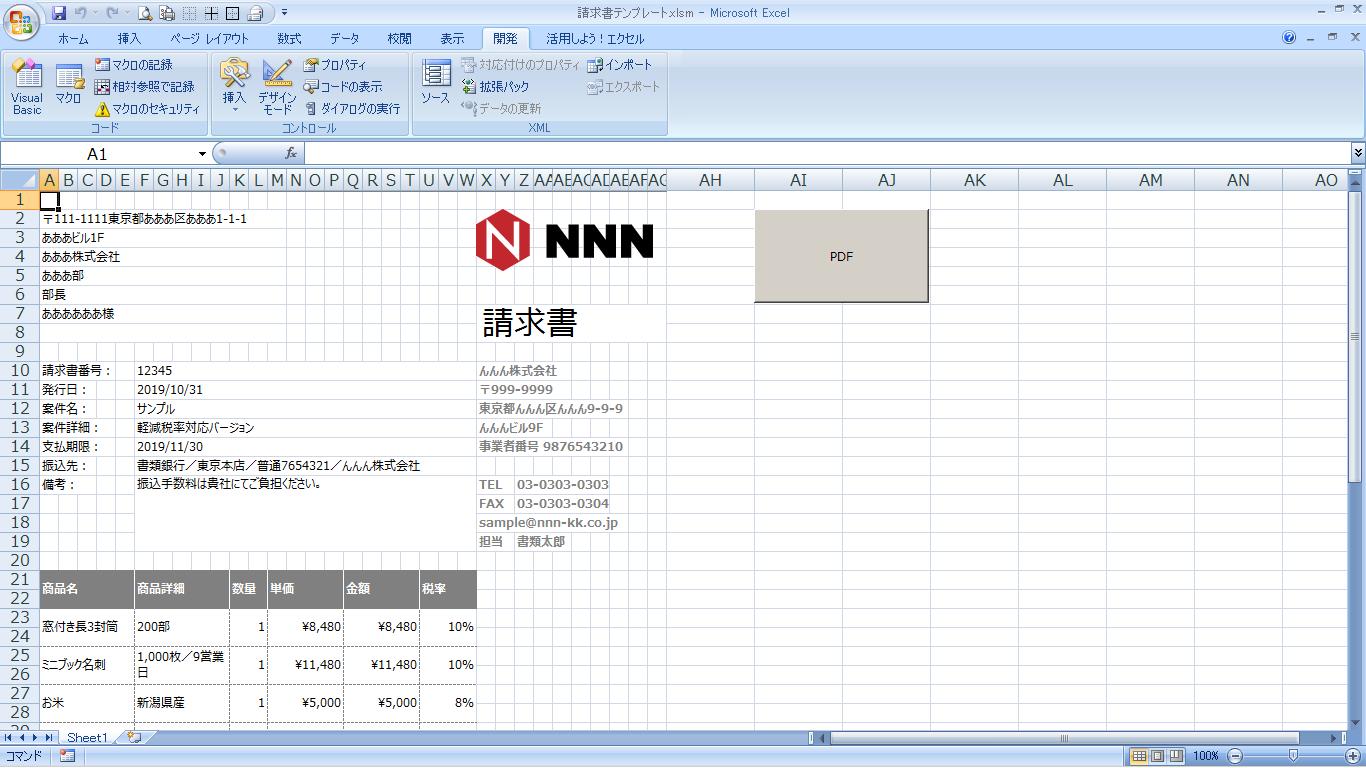The height and width of the screenshot is (768, 1366).
Task: Switch to Page Layout view in status bar
Action: coord(1158,756)
